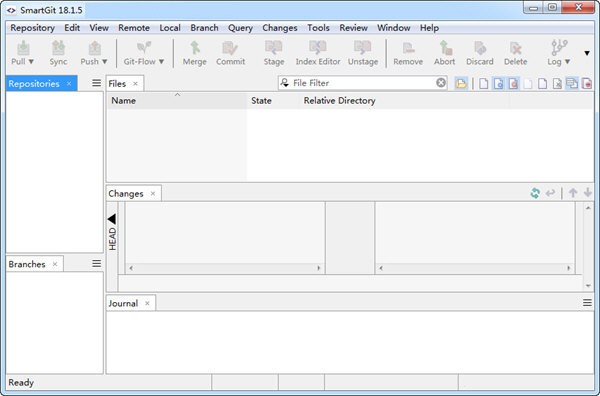Screen dimensions: 600x396
Task: Open the Remote menu
Action: click(x=134, y=28)
